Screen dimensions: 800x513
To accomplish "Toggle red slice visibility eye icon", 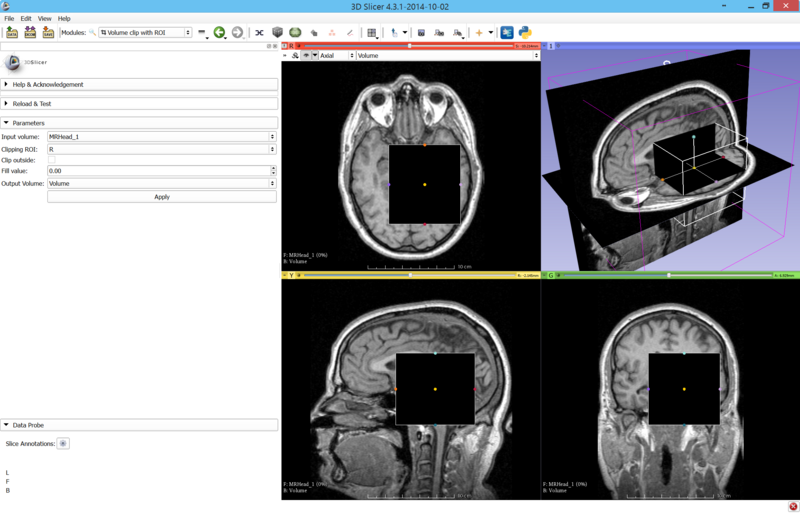I will [306, 56].
